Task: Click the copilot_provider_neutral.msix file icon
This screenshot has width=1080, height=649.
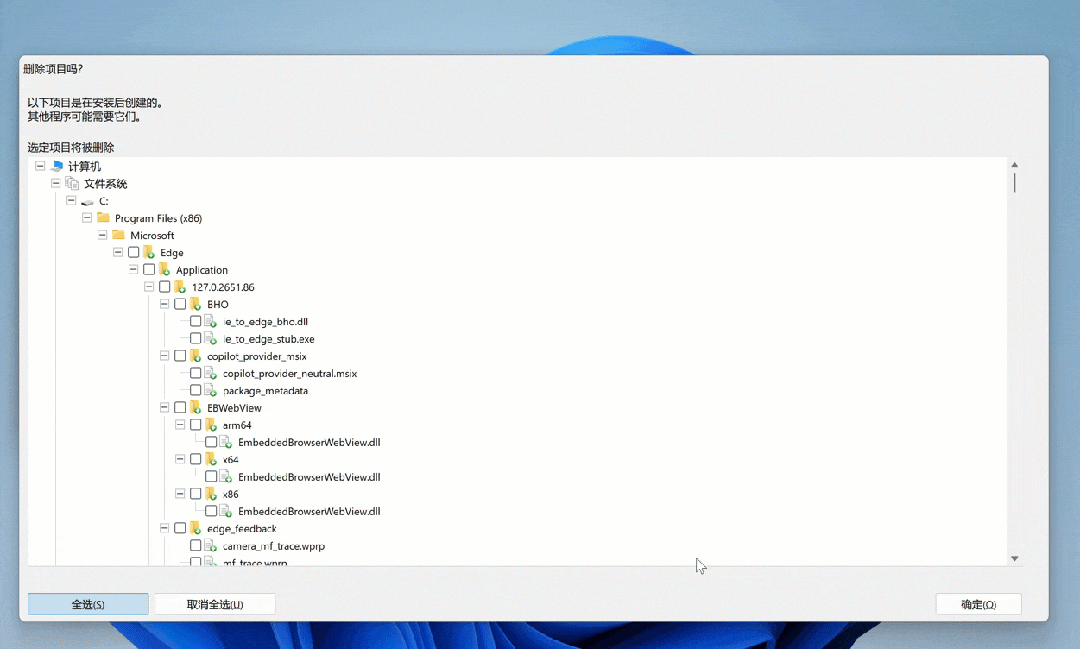Action: tap(211, 373)
